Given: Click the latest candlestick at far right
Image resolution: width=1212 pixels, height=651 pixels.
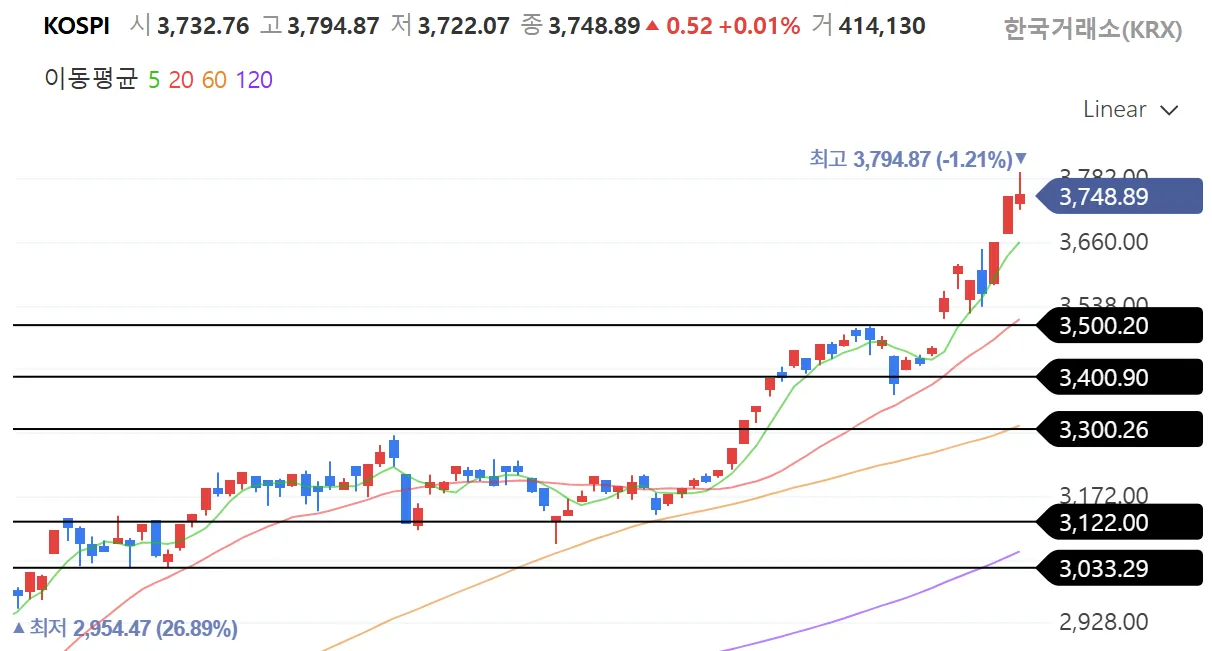Looking at the screenshot, I should pyautogui.click(x=1020, y=198).
